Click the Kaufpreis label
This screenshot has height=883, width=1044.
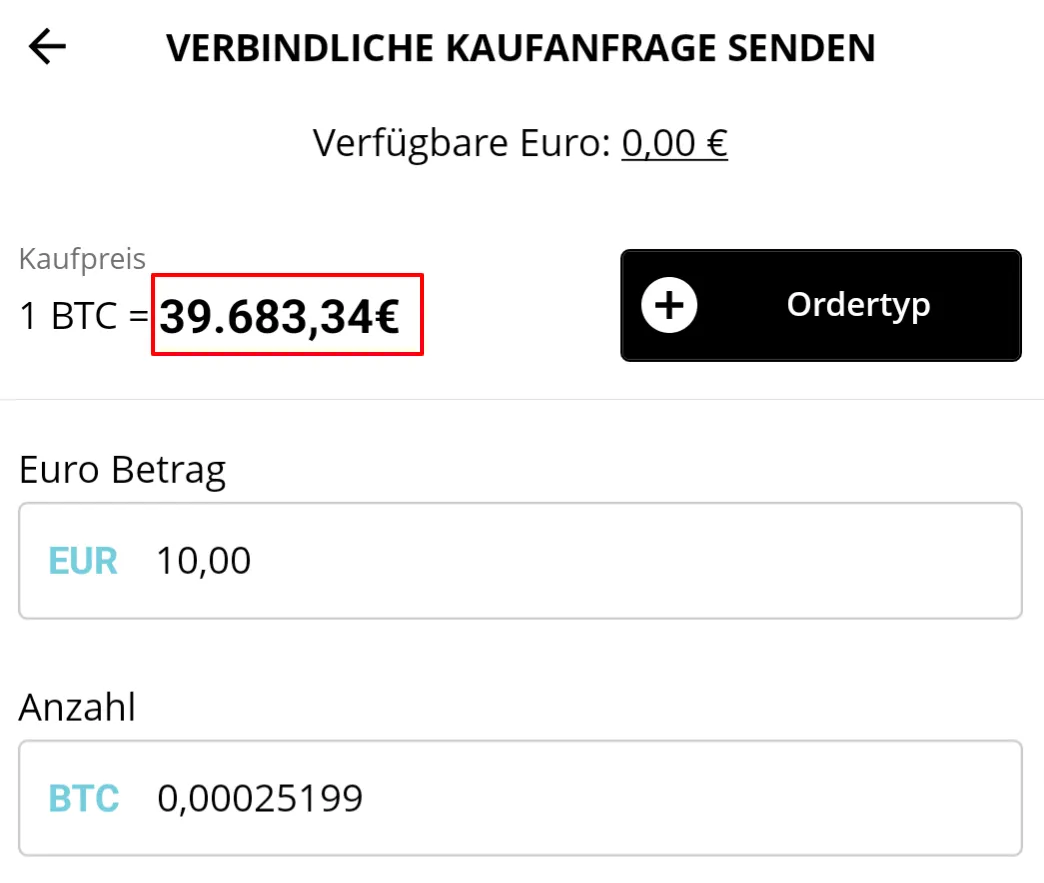(x=82, y=257)
